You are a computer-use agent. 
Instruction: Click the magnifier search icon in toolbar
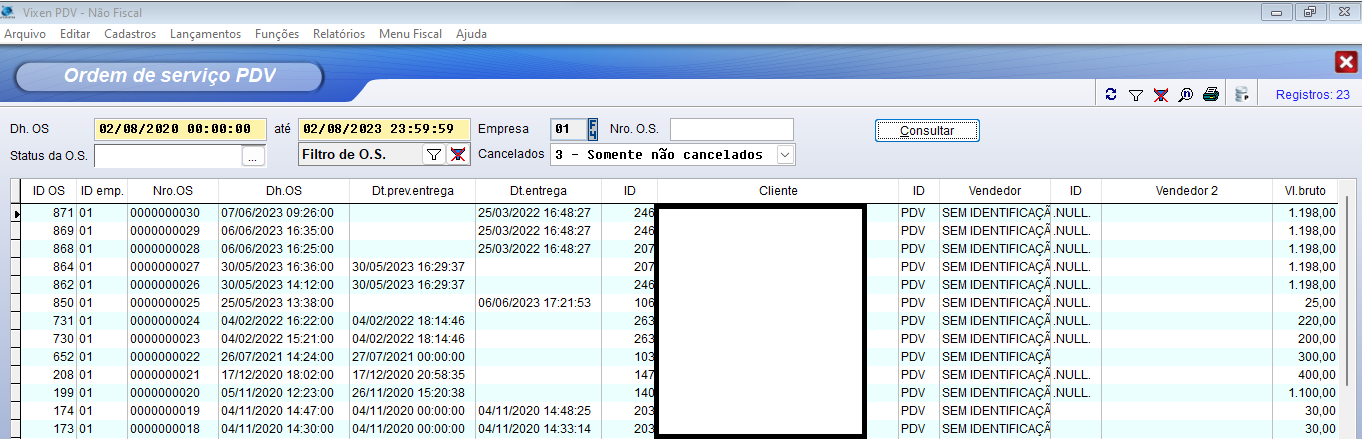pyautogui.click(x=1186, y=95)
